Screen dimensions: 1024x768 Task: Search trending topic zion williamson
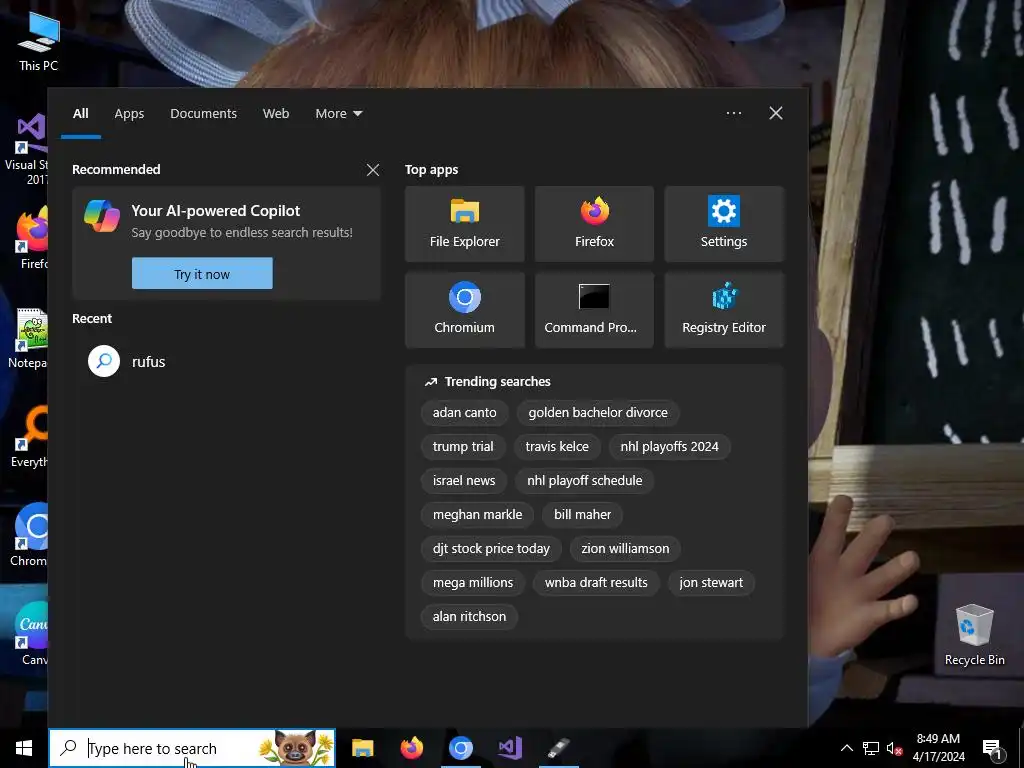tap(625, 549)
